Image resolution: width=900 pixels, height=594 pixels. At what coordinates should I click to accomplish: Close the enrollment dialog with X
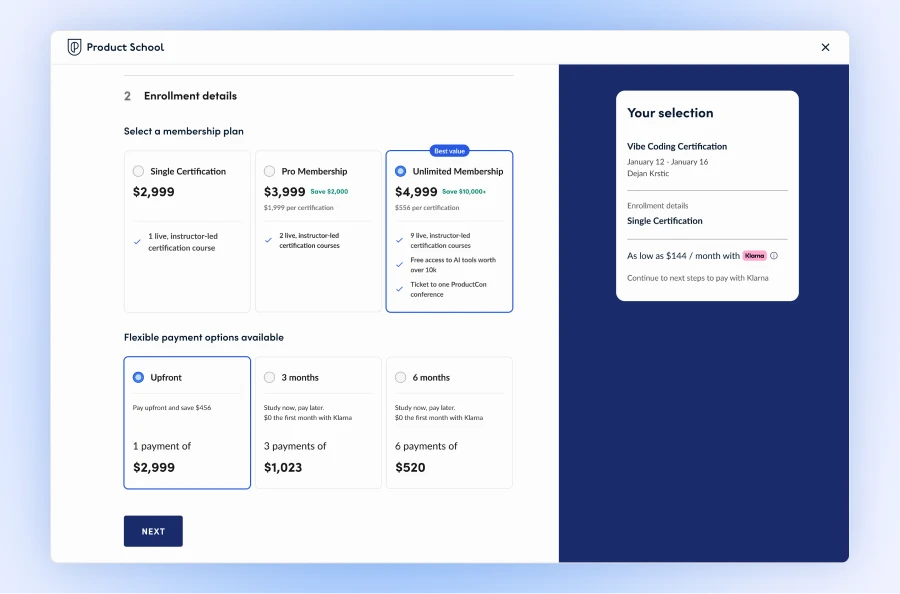click(825, 47)
